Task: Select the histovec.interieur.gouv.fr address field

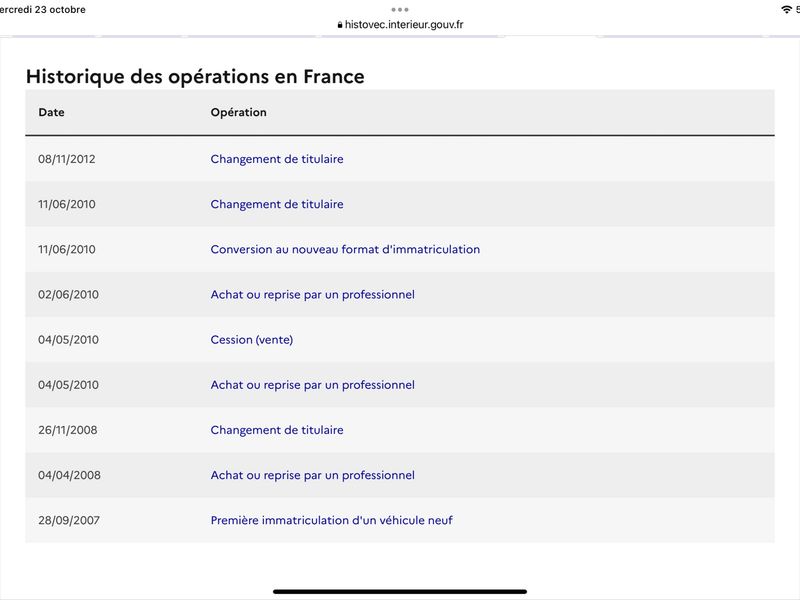Action: tap(400, 24)
